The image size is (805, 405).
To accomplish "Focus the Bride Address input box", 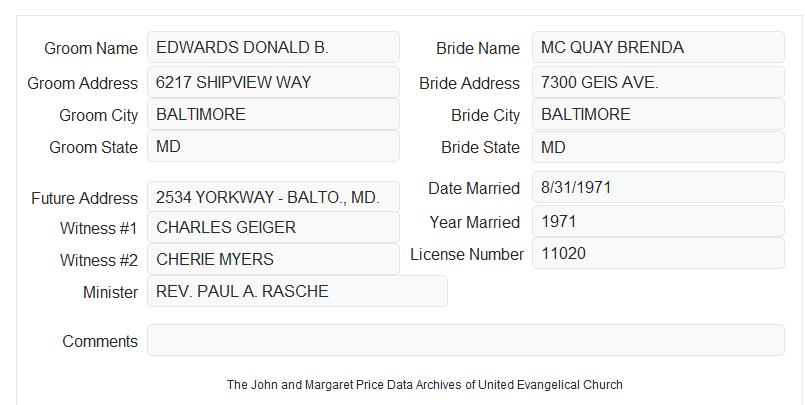I will pyautogui.click(x=658, y=82).
